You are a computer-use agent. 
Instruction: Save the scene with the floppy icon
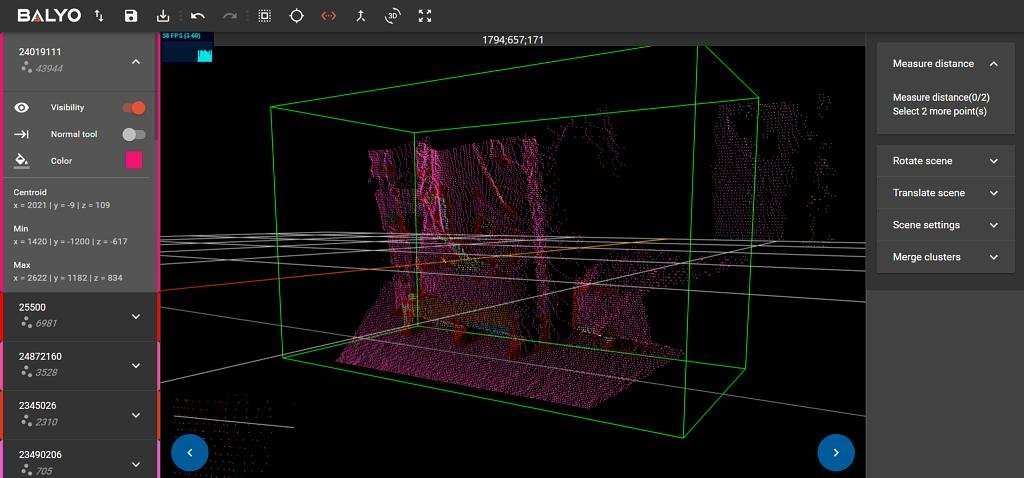pos(131,16)
